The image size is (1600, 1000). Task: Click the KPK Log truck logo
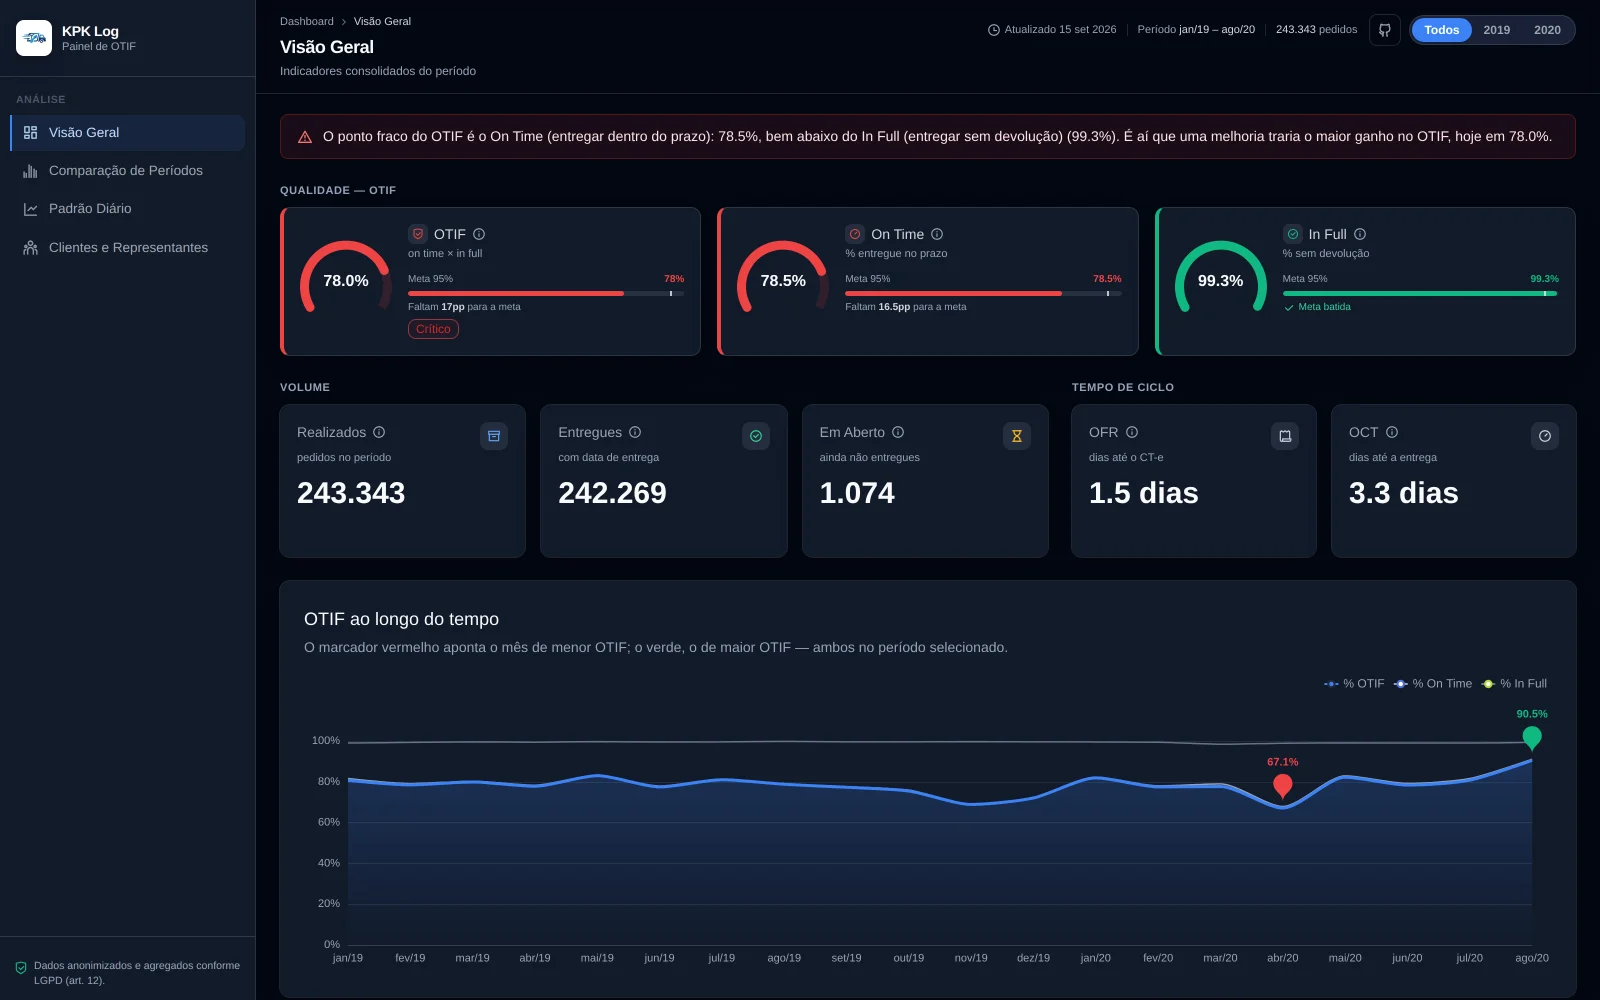tap(34, 38)
